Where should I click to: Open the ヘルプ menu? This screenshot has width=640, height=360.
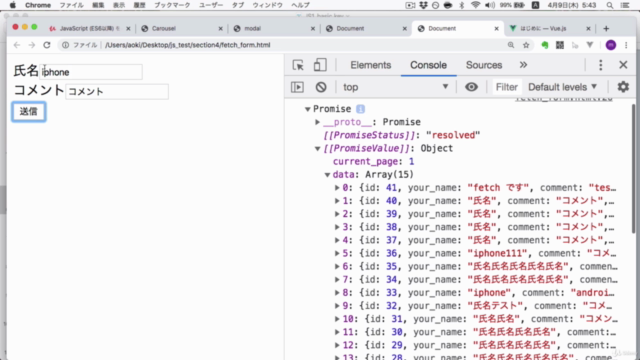pos(300,5)
